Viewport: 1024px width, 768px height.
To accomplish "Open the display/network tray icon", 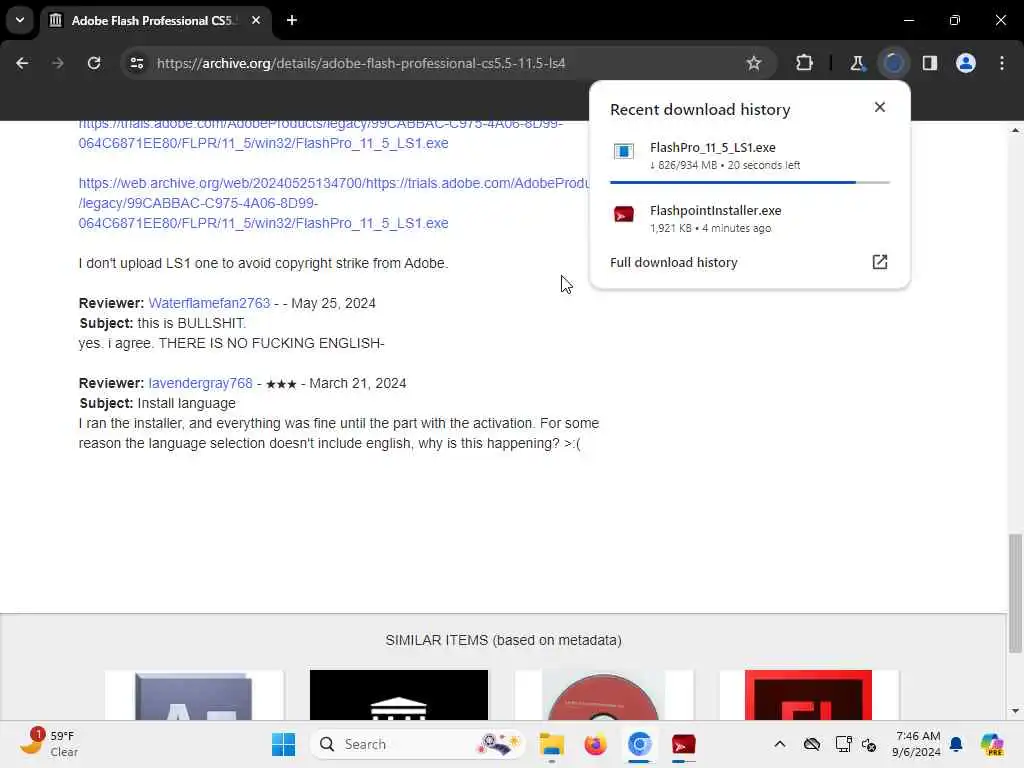I will [843, 744].
